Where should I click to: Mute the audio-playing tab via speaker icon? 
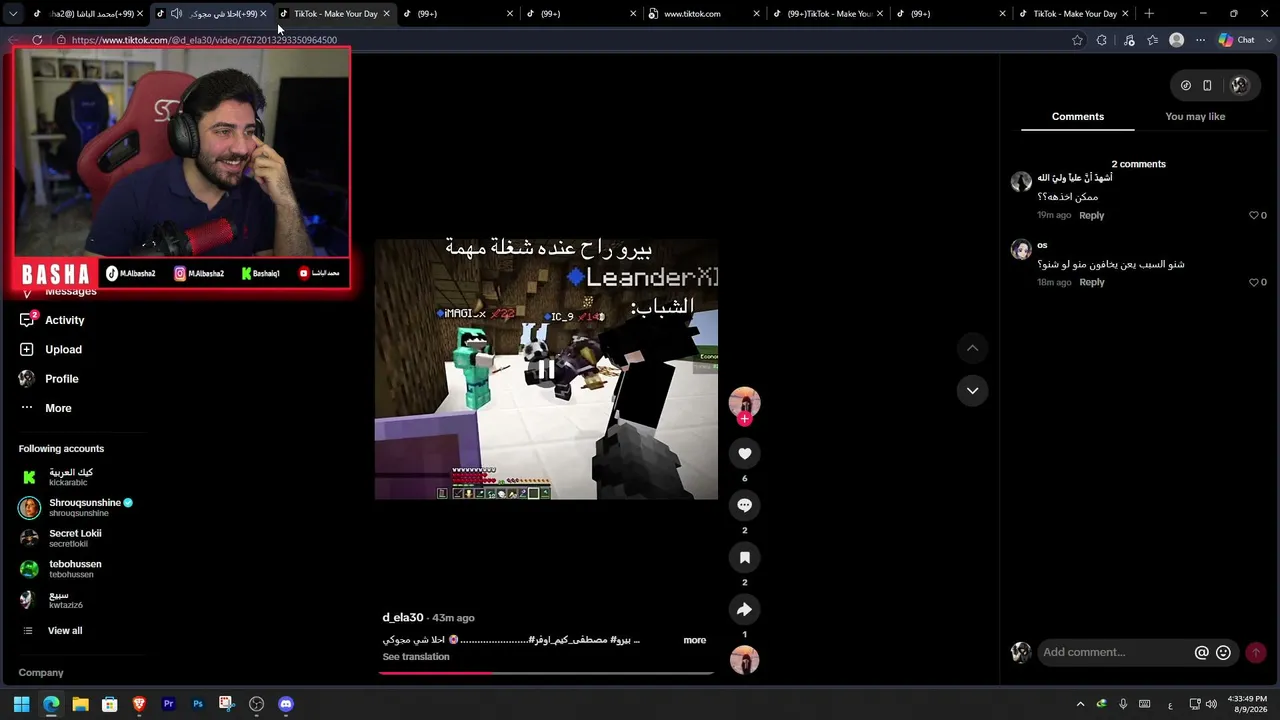(176, 14)
